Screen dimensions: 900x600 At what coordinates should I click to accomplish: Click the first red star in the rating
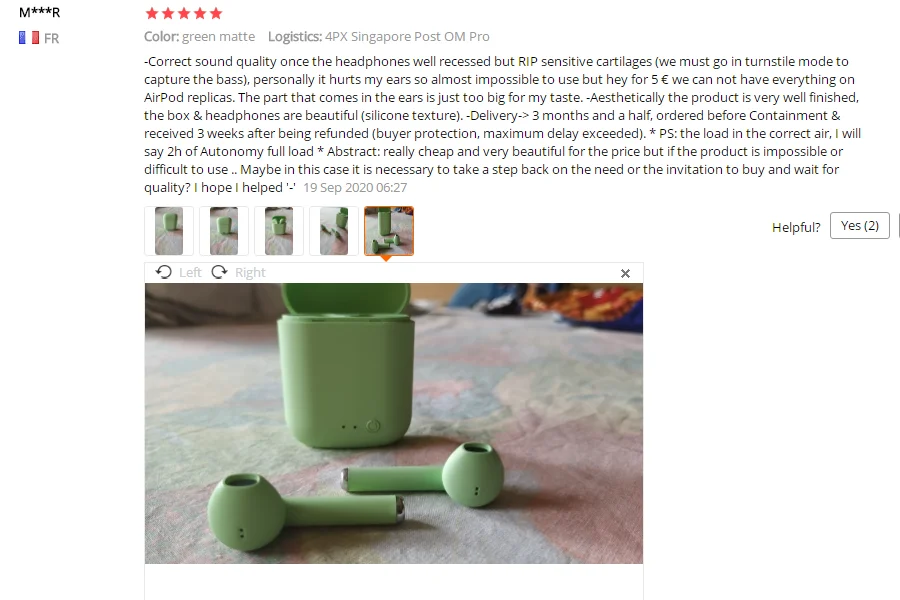(x=152, y=13)
